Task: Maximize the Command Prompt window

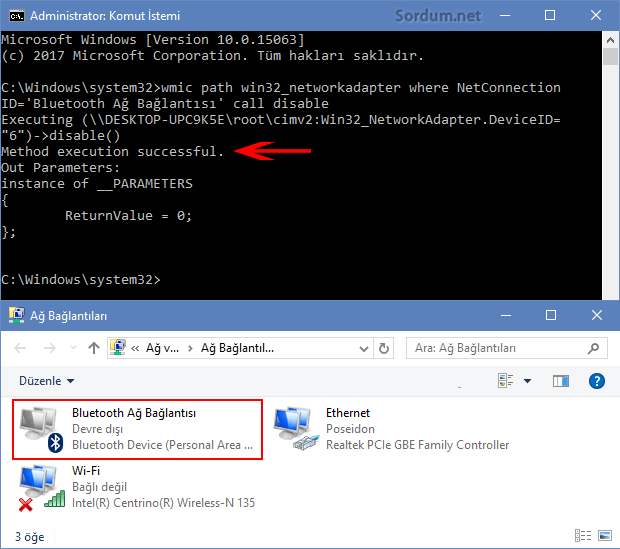Action: click(x=550, y=16)
